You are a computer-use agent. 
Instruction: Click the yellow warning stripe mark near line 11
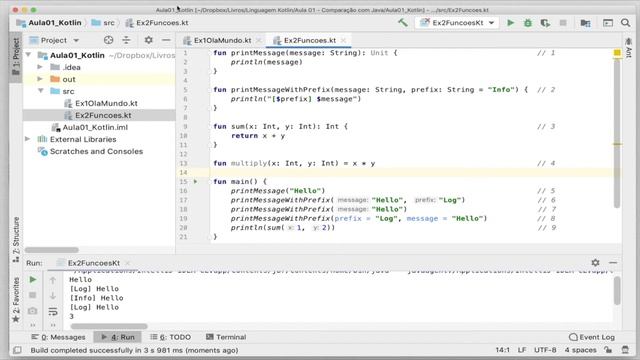pos(617,144)
